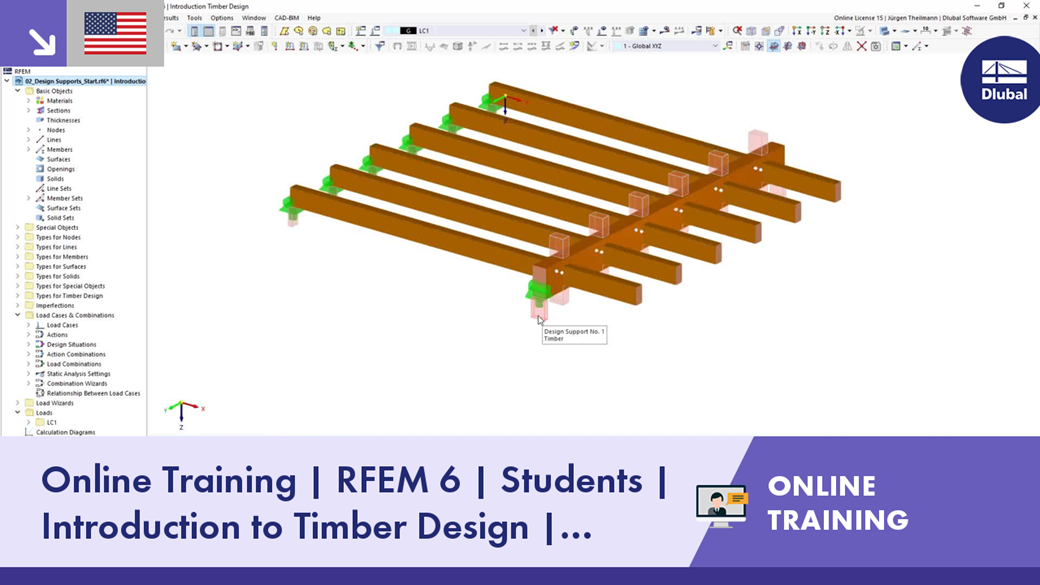Screen dimensions: 1040x585
Task: Expand the LC1 loads folder
Action: coord(29,422)
